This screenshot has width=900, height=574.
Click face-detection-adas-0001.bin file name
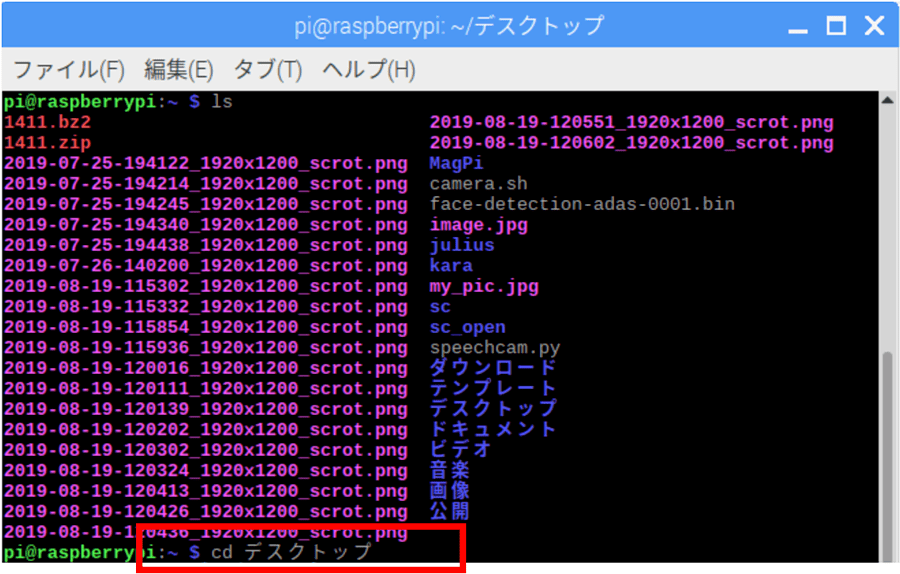coord(583,205)
